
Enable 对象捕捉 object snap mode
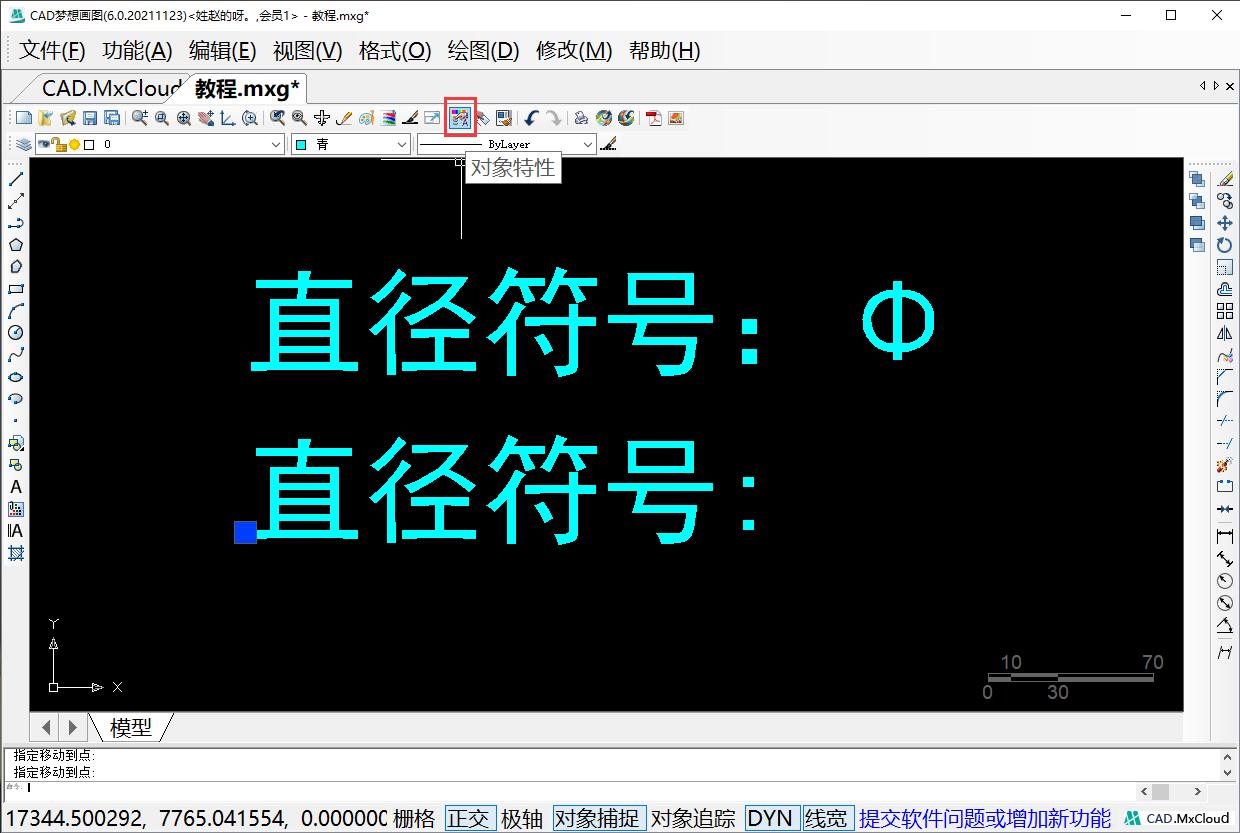[x=598, y=818]
